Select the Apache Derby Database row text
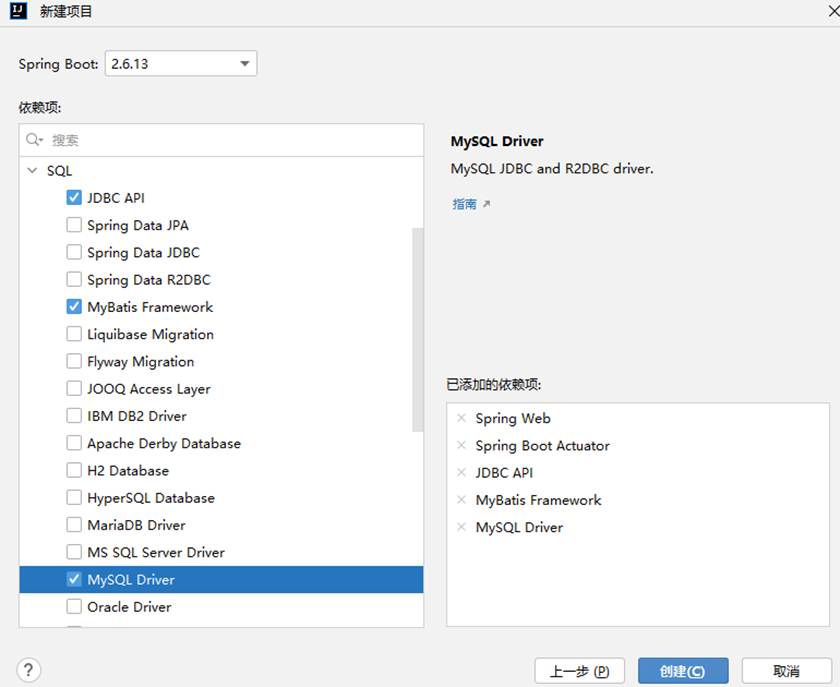The width and height of the screenshot is (840, 687). [164, 444]
